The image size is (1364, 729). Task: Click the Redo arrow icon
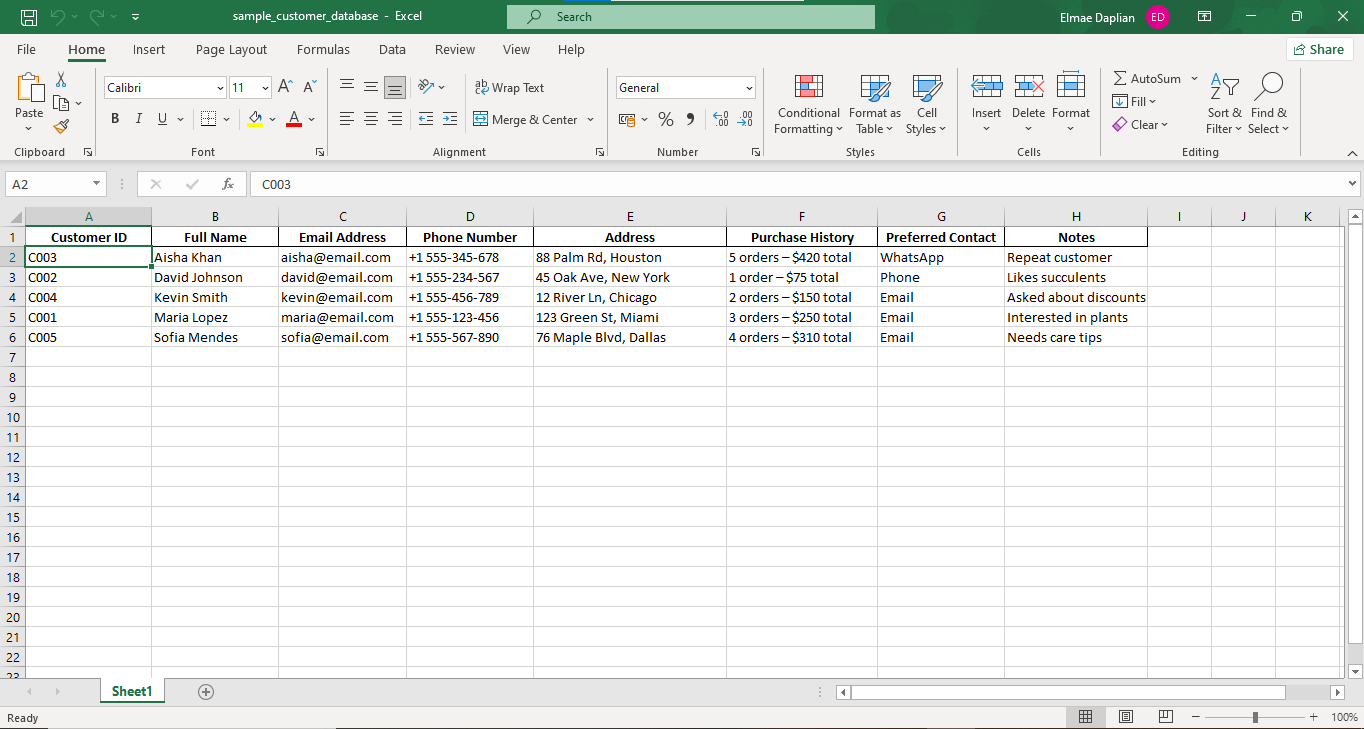point(97,17)
